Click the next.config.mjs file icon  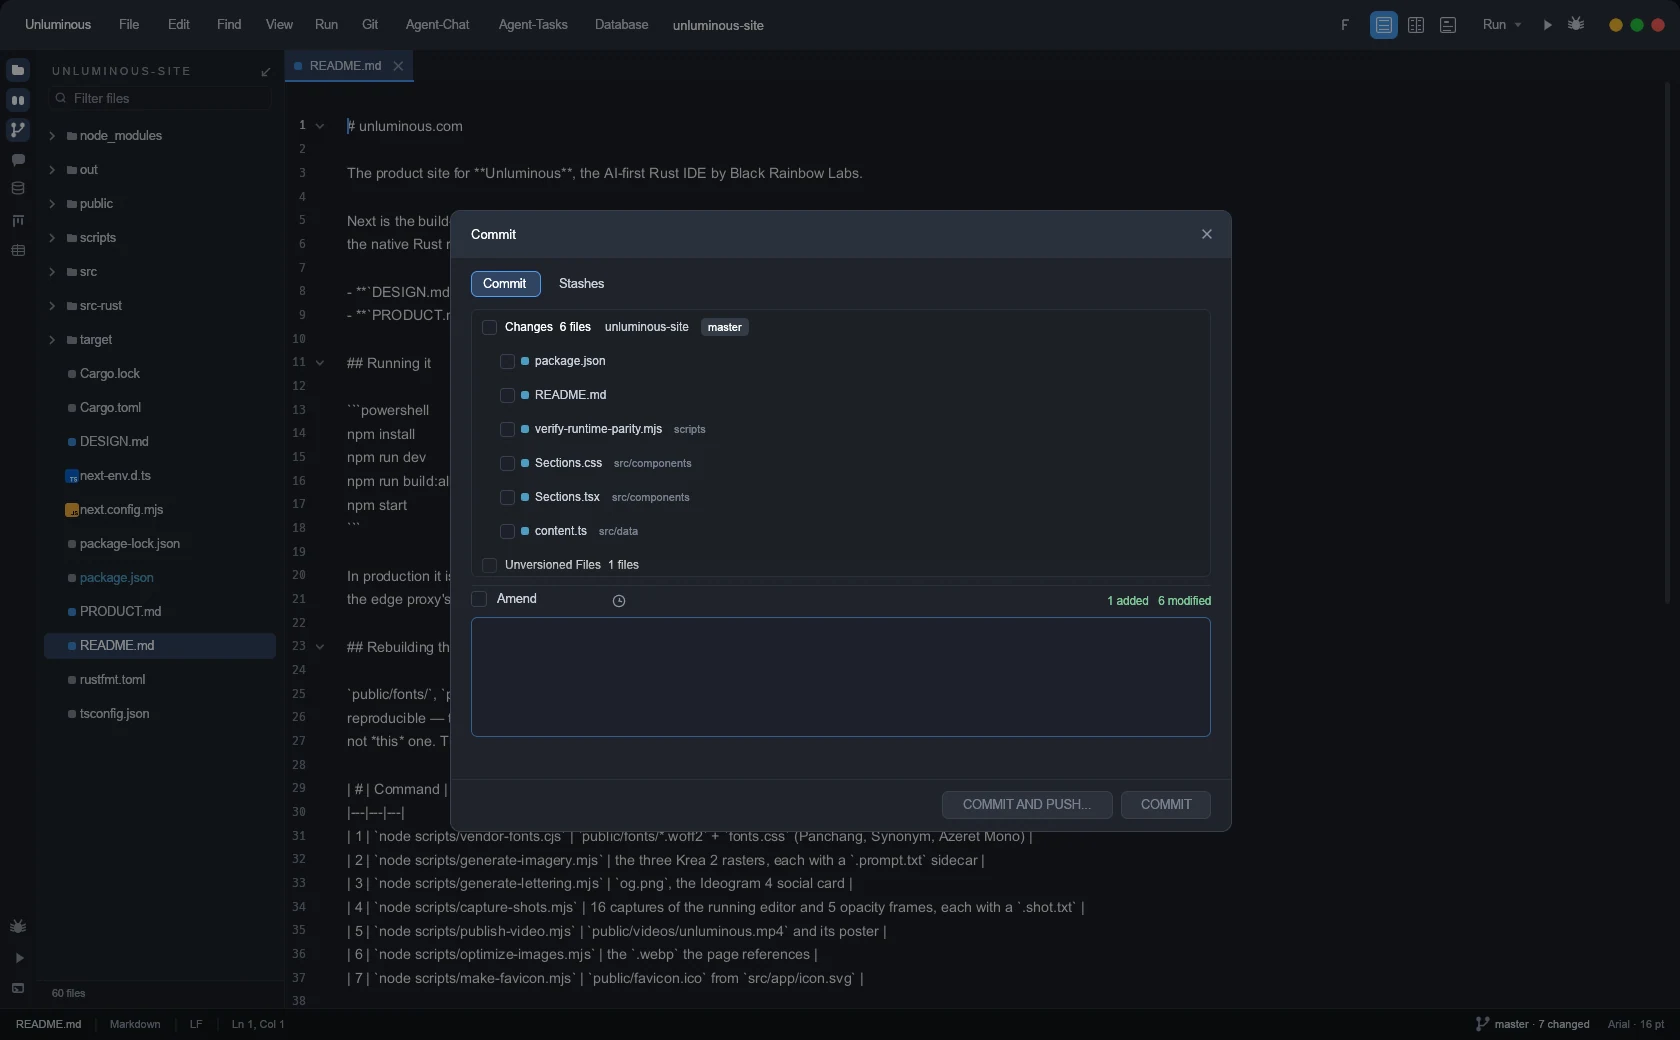click(x=72, y=510)
